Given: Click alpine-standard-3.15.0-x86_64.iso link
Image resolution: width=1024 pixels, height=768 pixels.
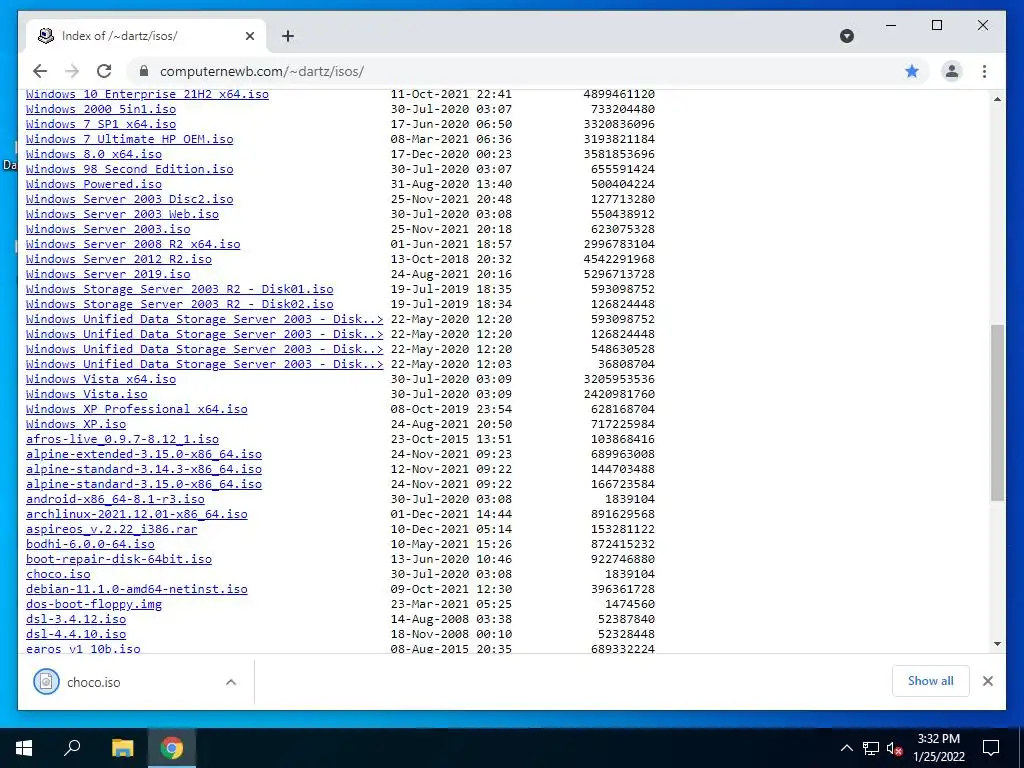Looking at the screenshot, I should [144, 485].
